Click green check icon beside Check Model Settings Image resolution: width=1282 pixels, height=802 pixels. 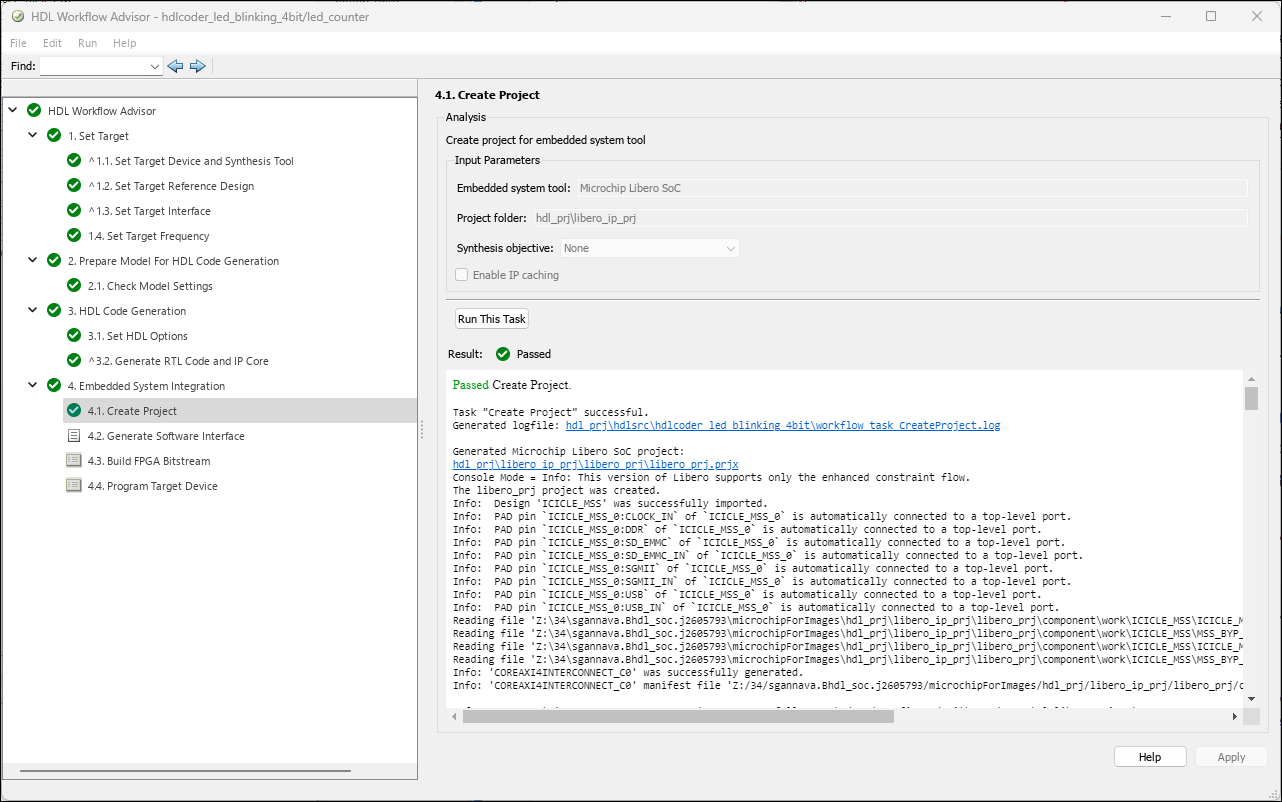(74, 286)
